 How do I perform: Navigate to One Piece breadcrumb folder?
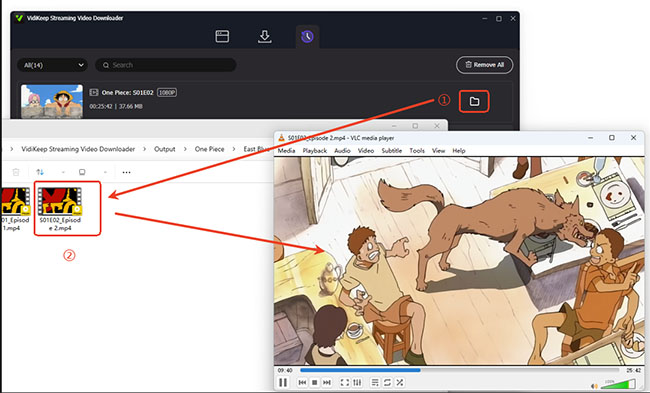pyautogui.click(x=209, y=149)
